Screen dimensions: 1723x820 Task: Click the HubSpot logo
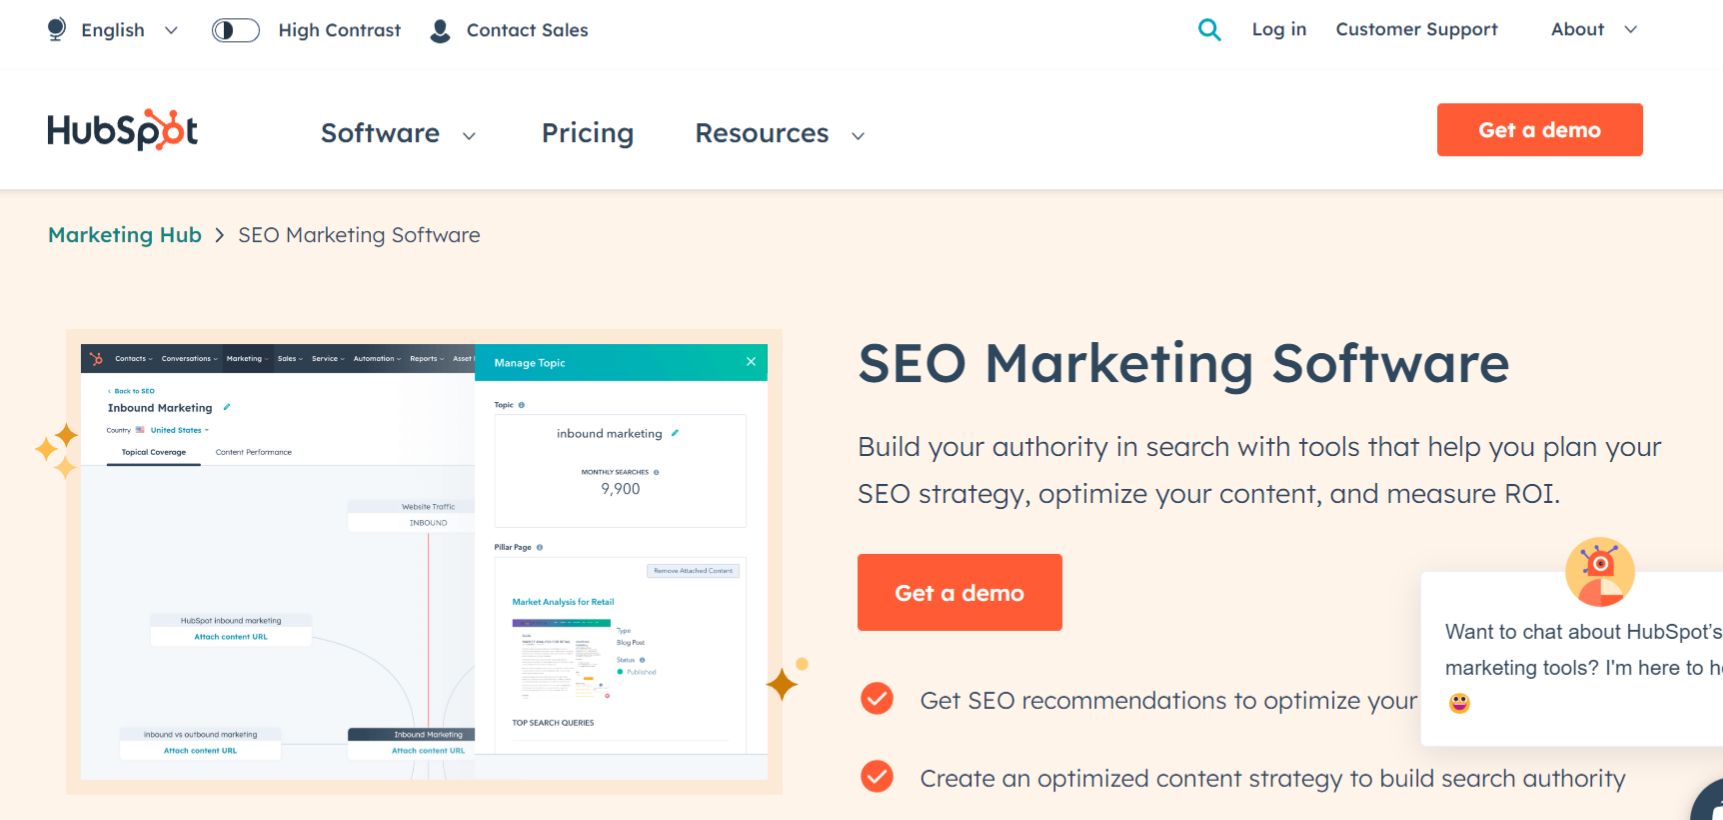point(122,130)
